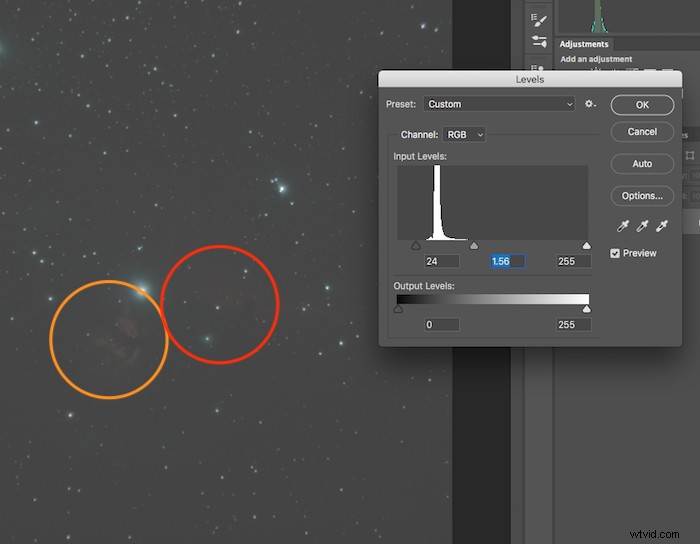
Task: Open the Preset dropdown showing Custom
Action: (x=499, y=104)
